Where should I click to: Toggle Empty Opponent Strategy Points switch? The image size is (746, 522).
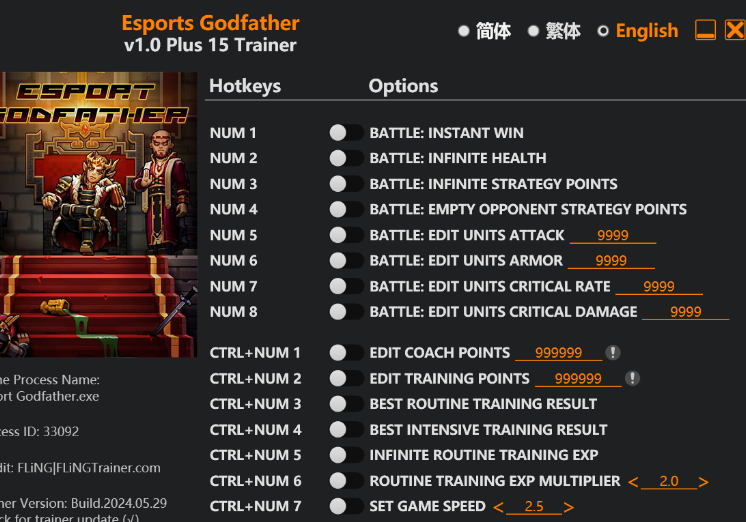(x=346, y=209)
